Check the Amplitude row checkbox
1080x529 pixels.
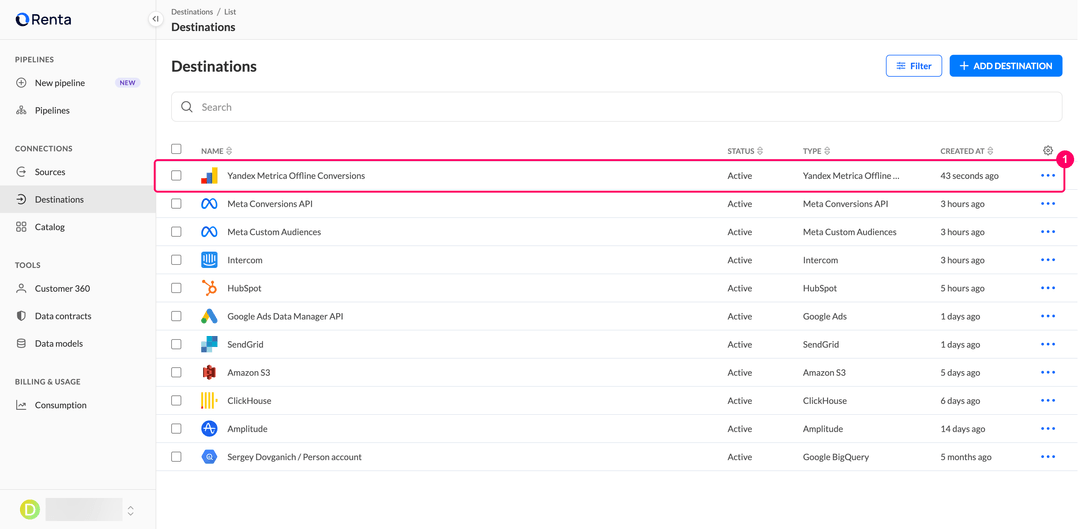tap(176, 428)
